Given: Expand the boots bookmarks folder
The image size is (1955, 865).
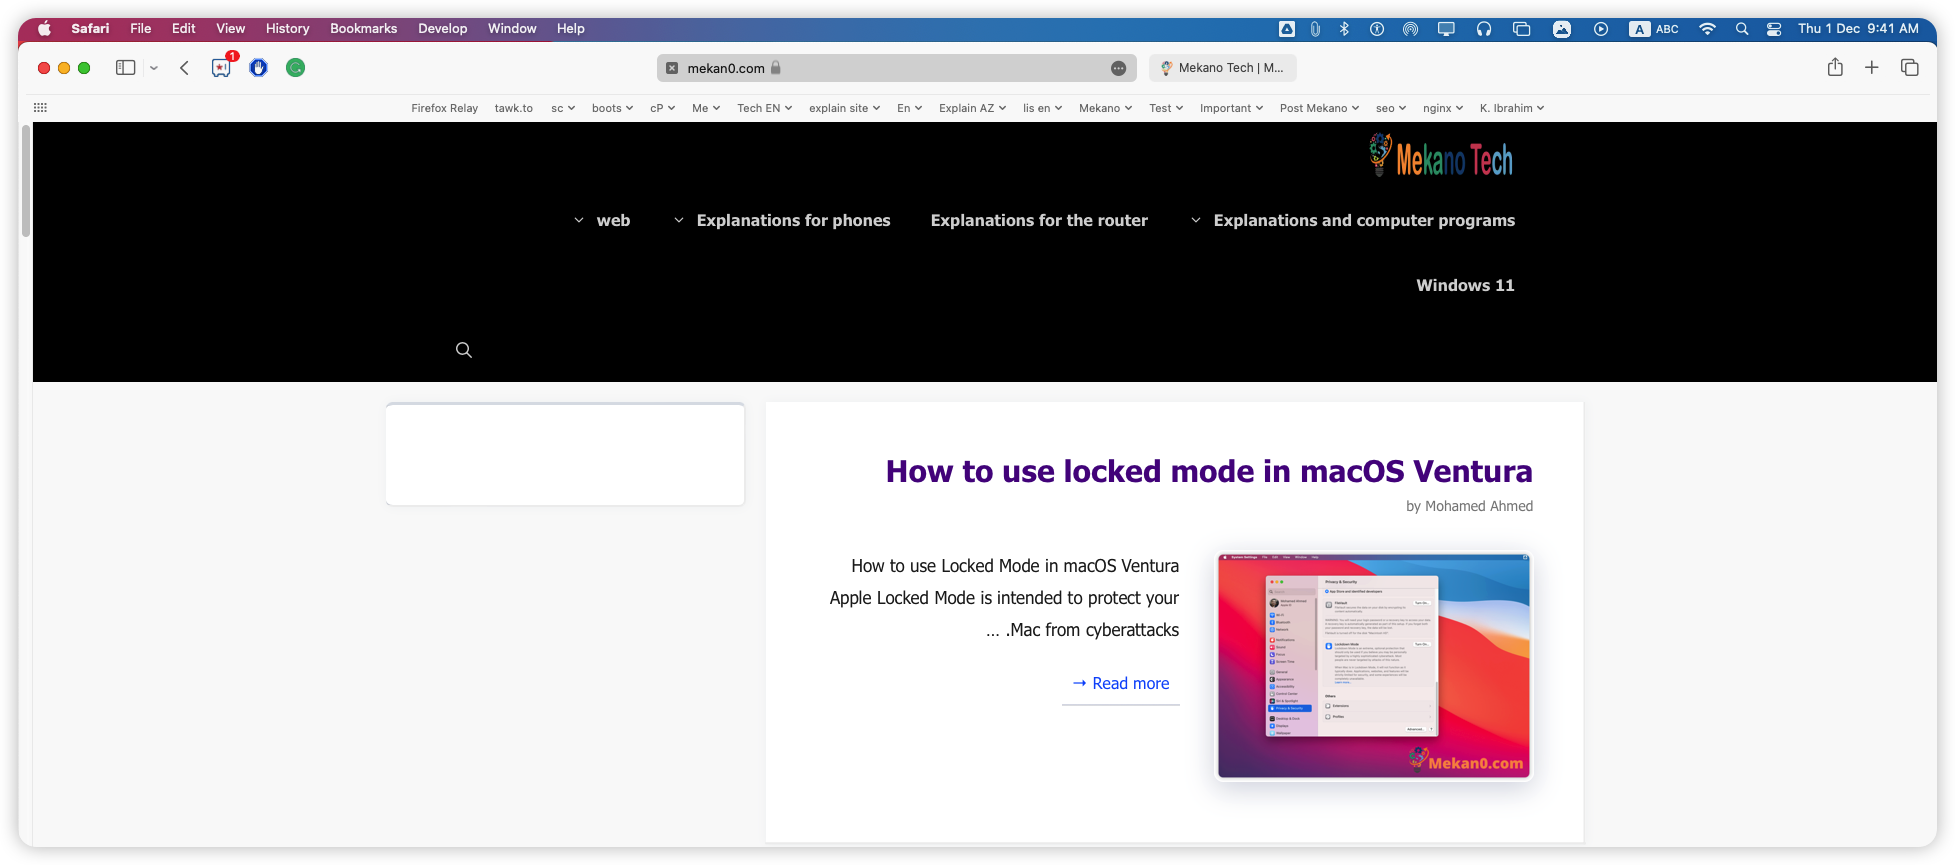Looking at the screenshot, I should [x=612, y=108].
